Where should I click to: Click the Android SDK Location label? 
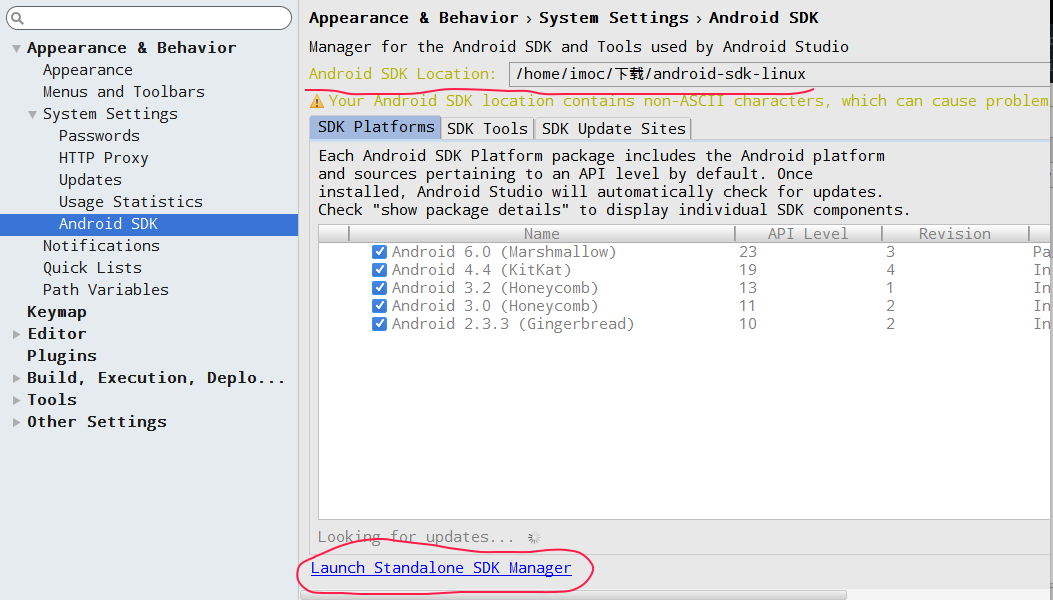click(x=402, y=74)
